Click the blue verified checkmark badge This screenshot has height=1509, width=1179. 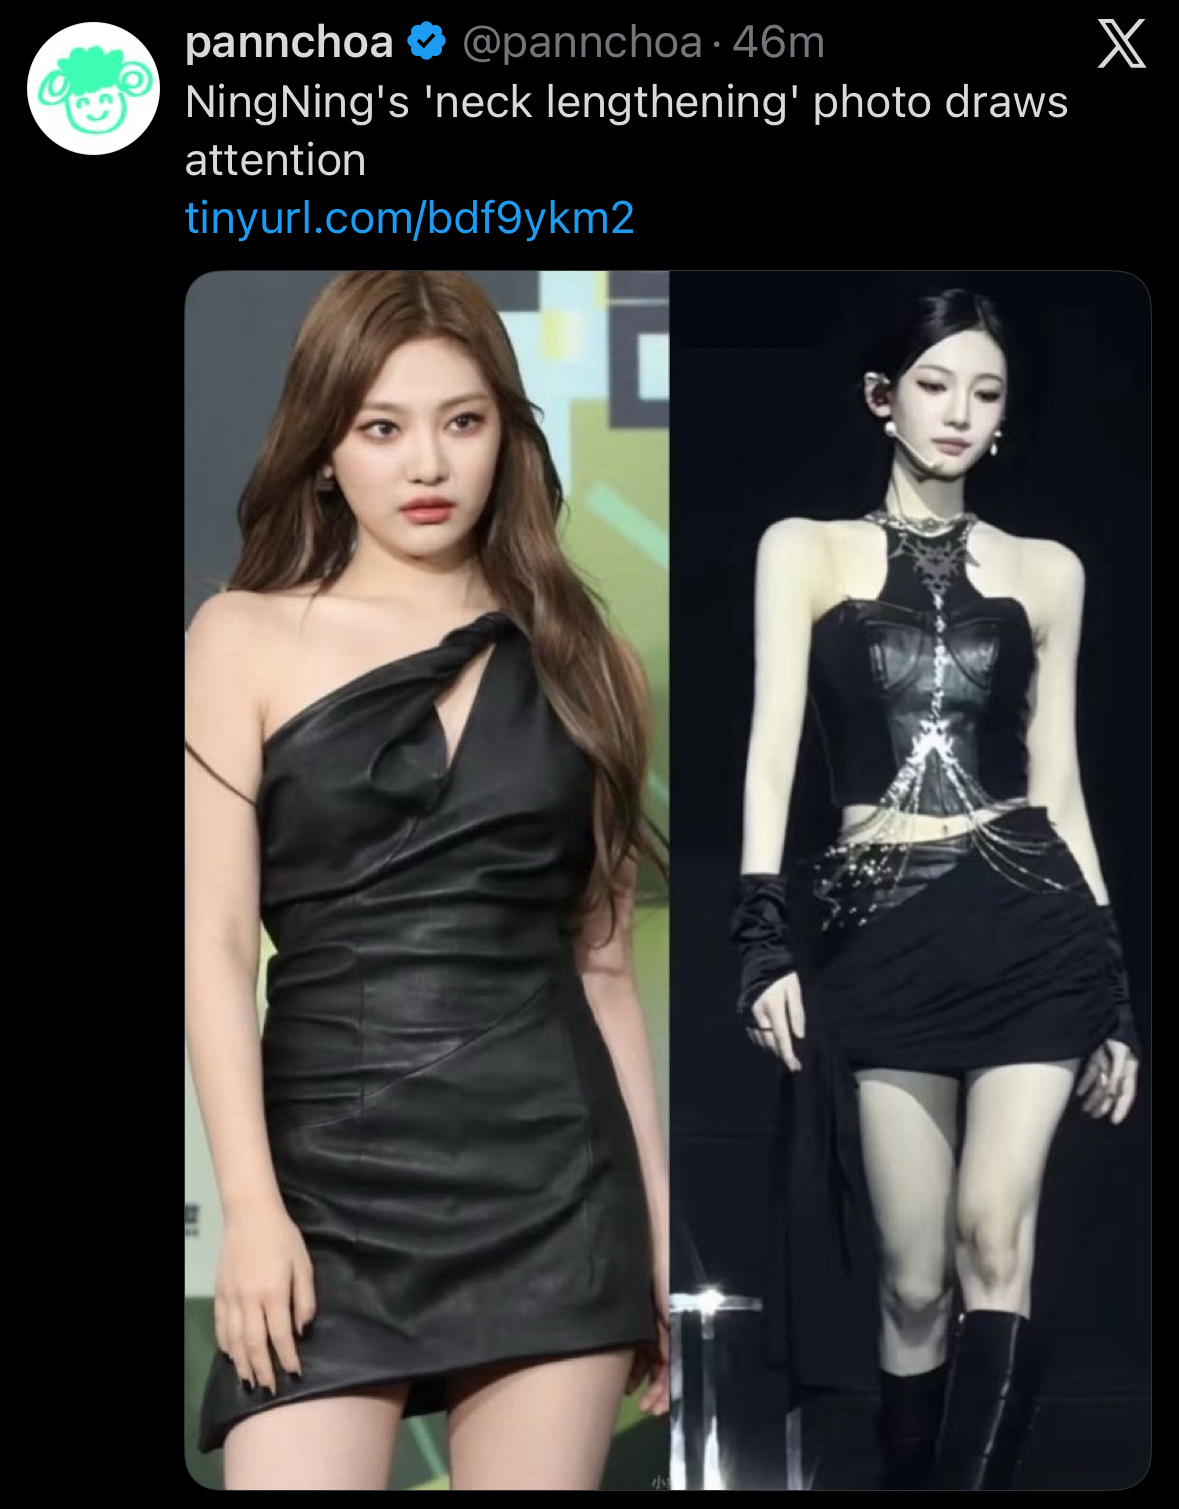427,42
